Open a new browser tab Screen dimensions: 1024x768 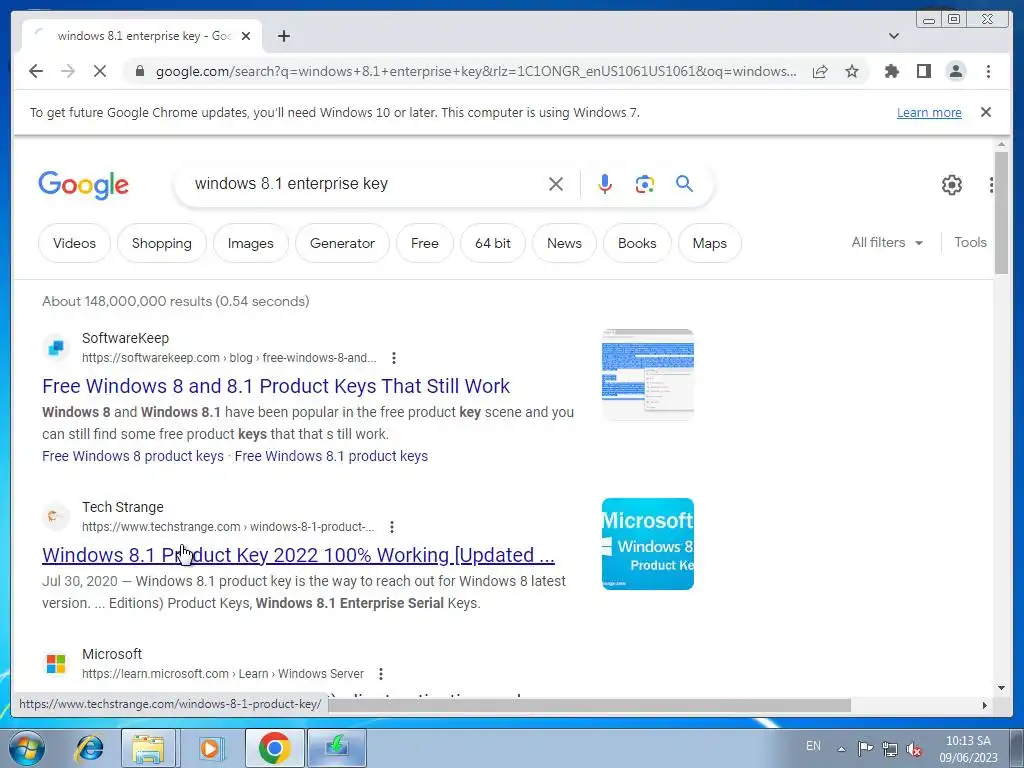point(283,36)
